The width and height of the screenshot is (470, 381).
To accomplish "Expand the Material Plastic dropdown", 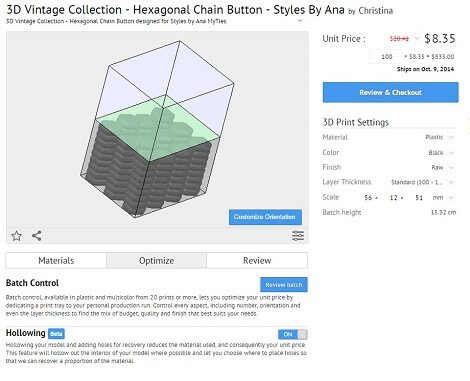I will click(x=451, y=137).
